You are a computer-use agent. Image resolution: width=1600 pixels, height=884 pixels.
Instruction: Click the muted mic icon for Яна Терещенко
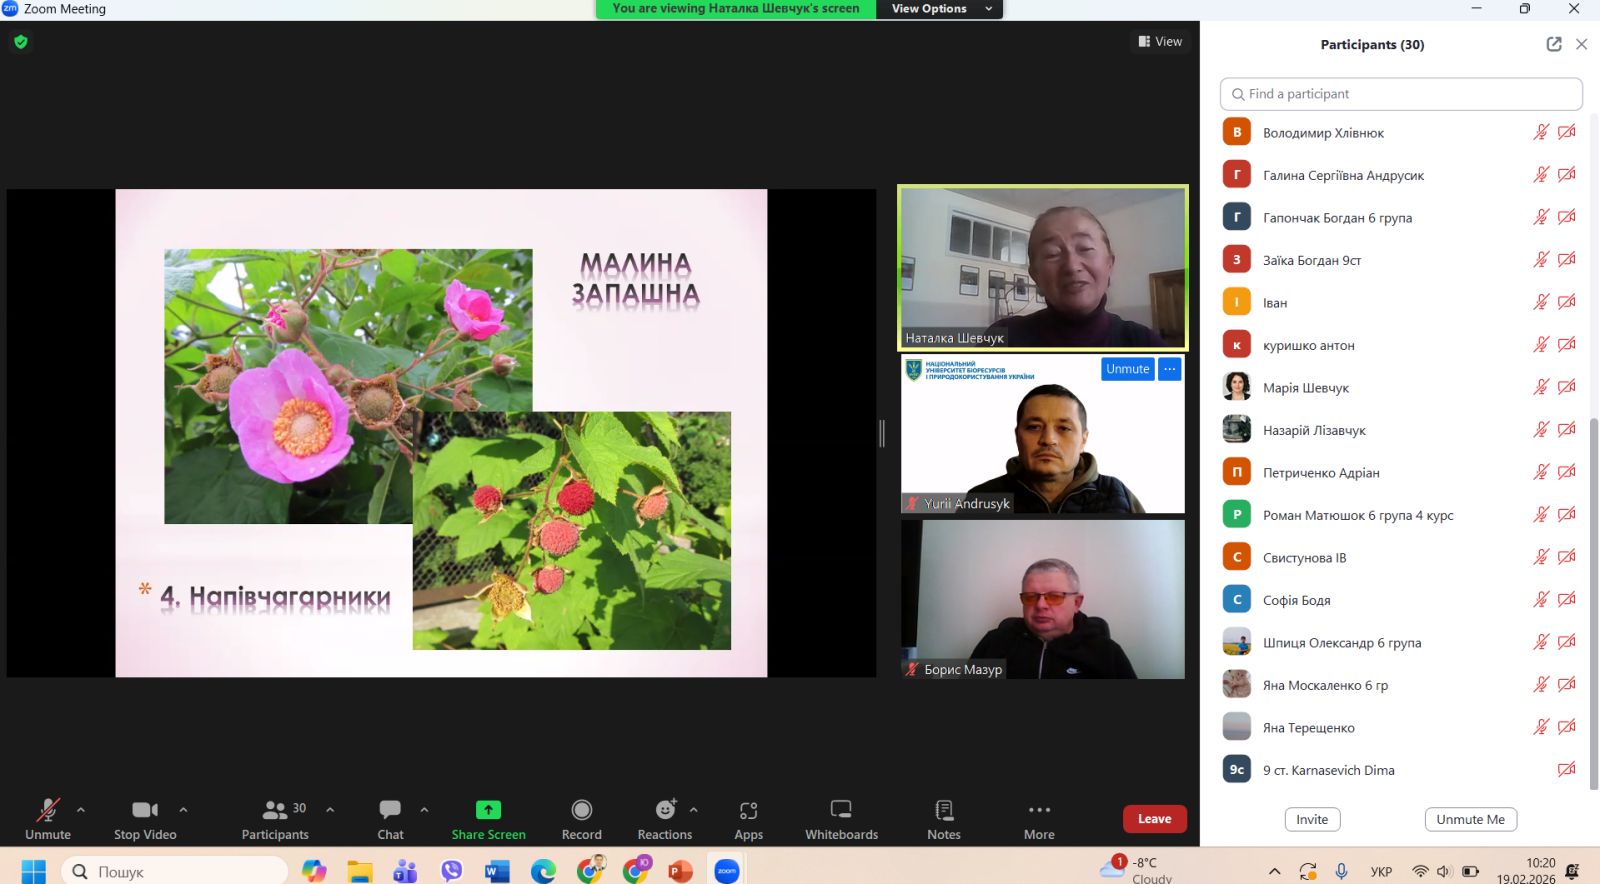tap(1541, 727)
